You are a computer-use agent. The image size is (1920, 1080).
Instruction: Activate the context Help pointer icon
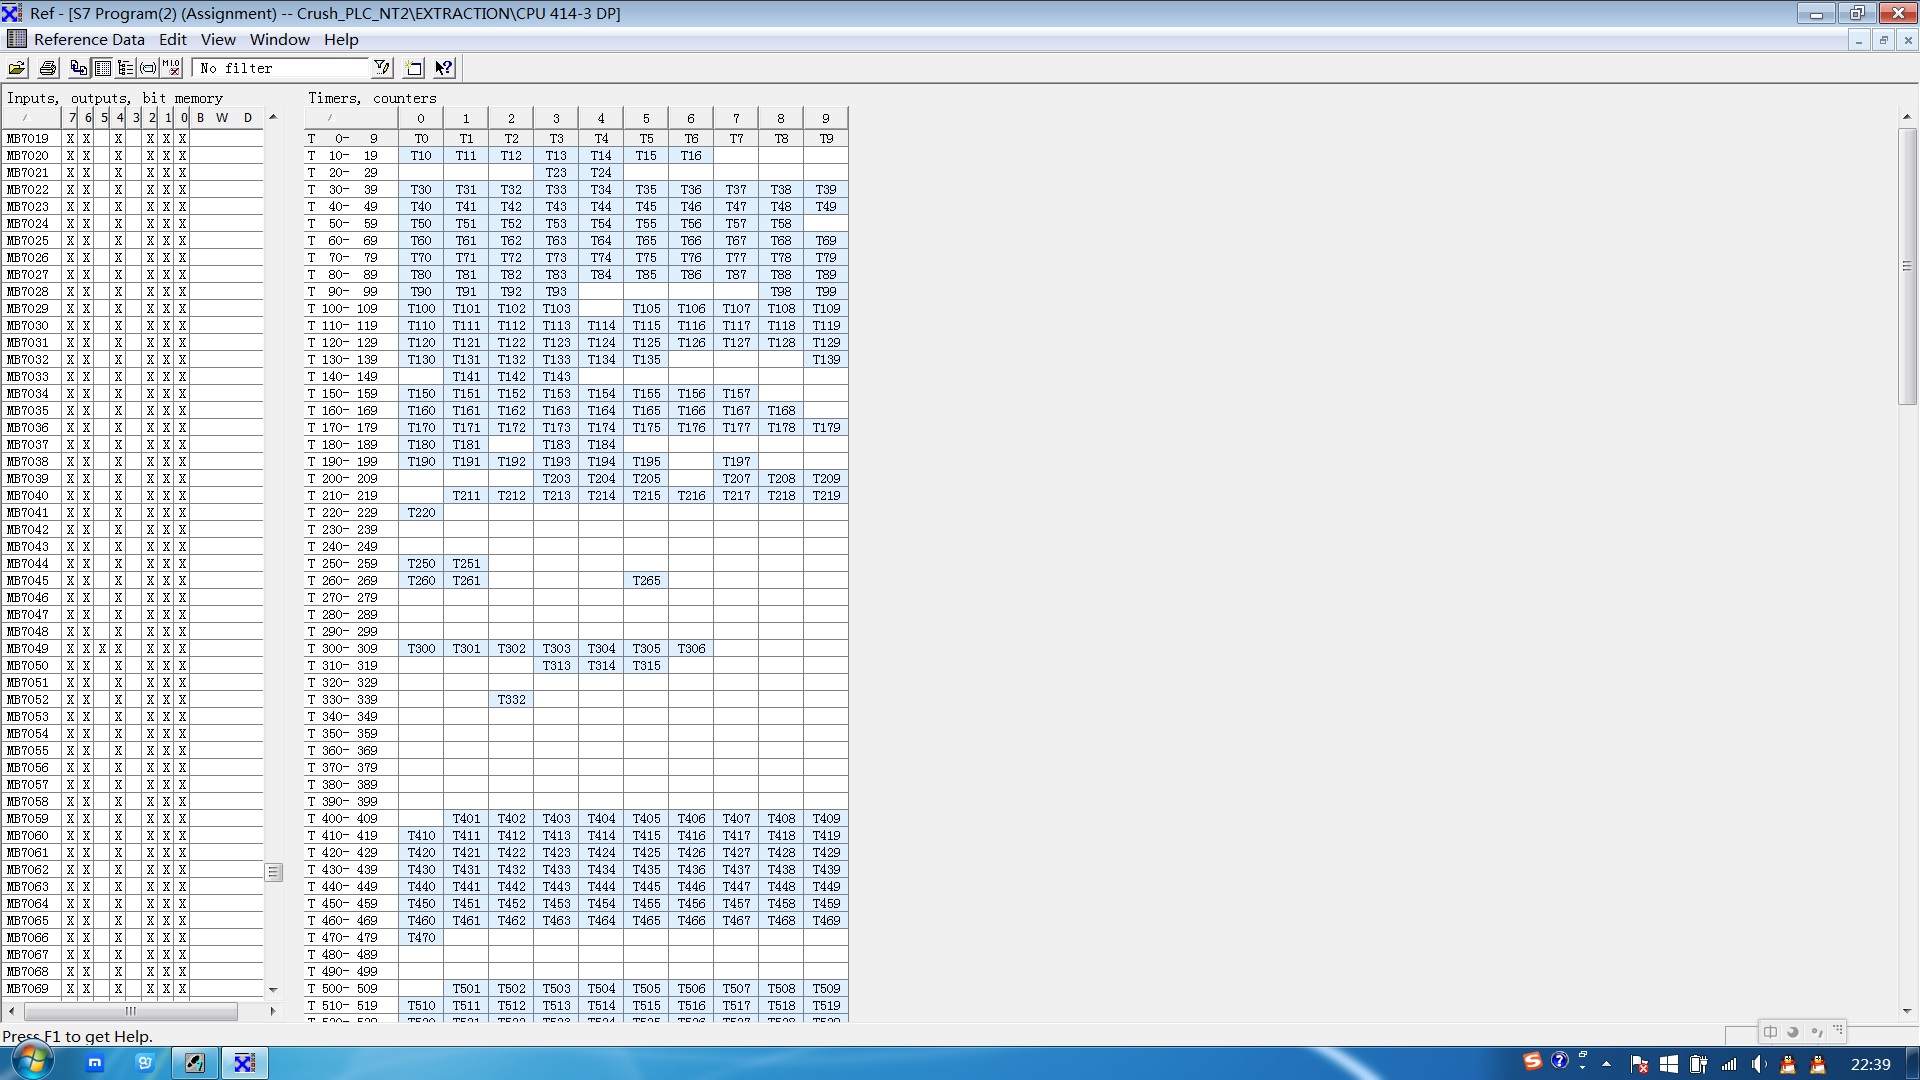pos(444,68)
